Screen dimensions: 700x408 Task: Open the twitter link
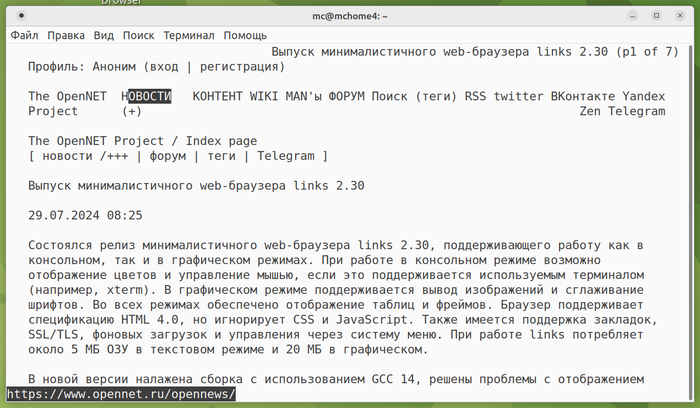pyautogui.click(x=518, y=96)
